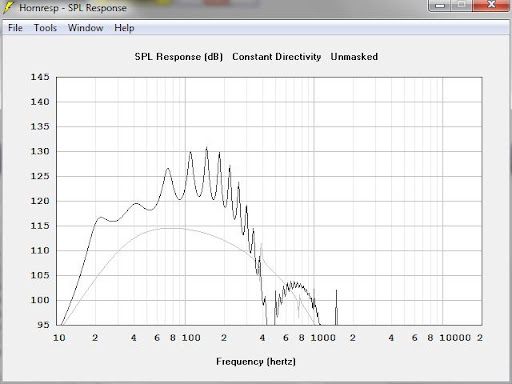Image resolution: width=512 pixels, height=384 pixels.
Task: Click the 140 dB y-axis value
Action: [40, 102]
